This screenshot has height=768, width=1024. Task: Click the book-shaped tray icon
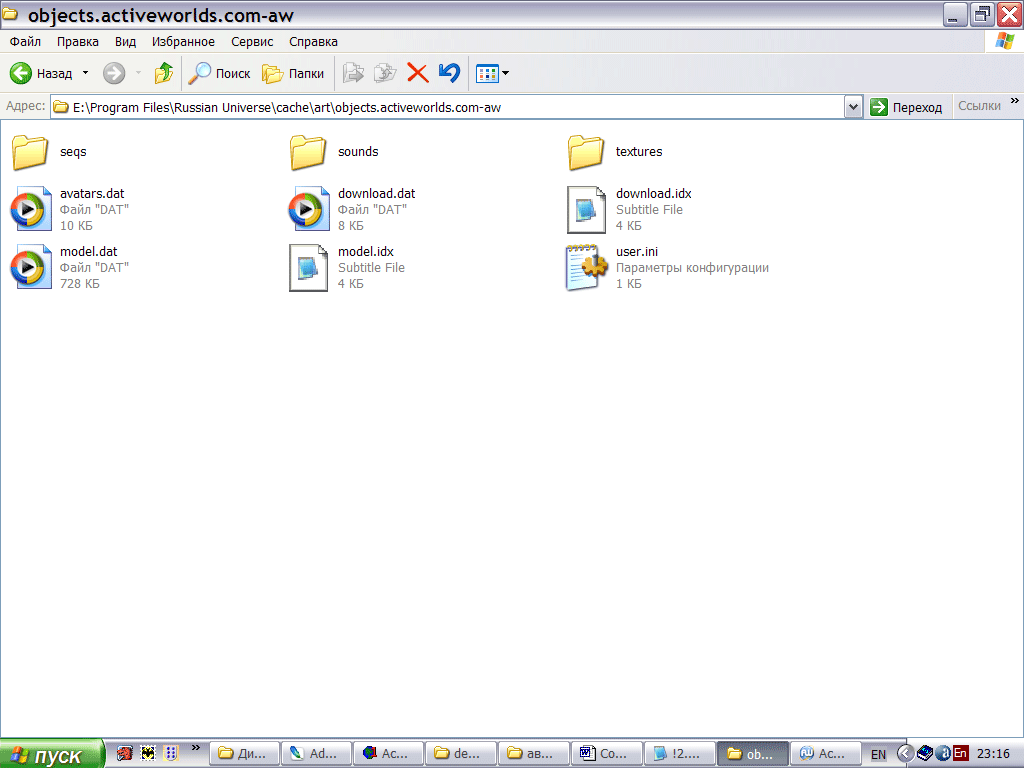point(925,753)
